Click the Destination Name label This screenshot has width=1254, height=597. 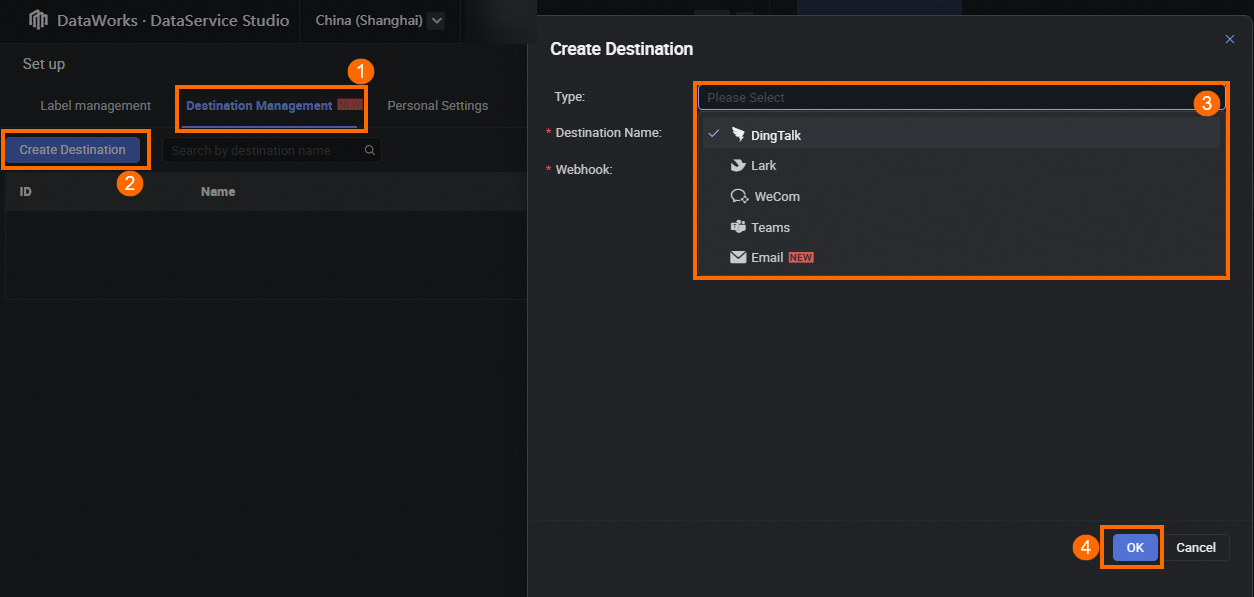(x=608, y=132)
